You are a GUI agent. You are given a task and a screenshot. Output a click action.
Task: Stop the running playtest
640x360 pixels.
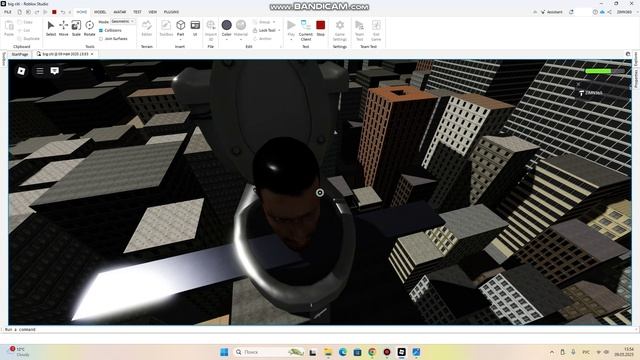(x=320, y=28)
